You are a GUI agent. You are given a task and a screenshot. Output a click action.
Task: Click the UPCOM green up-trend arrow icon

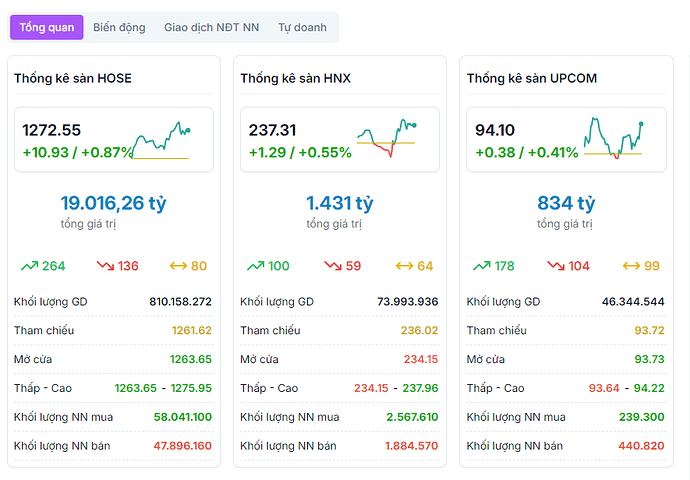(x=481, y=266)
